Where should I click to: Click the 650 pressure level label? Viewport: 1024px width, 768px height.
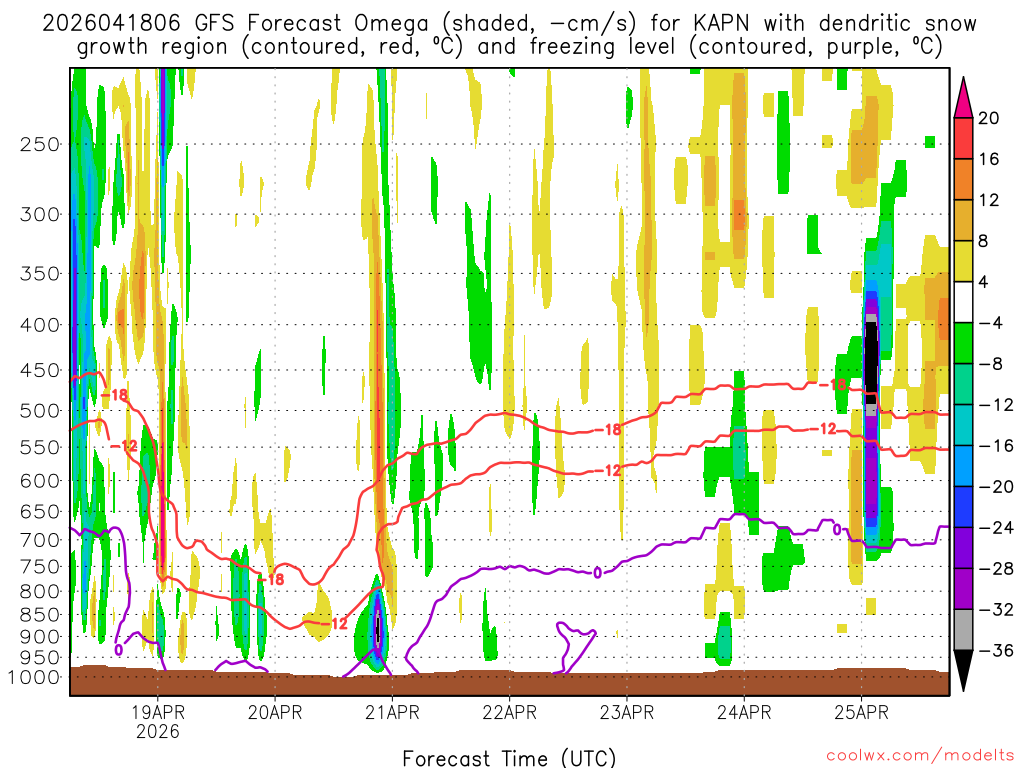(x=40, y=511)
